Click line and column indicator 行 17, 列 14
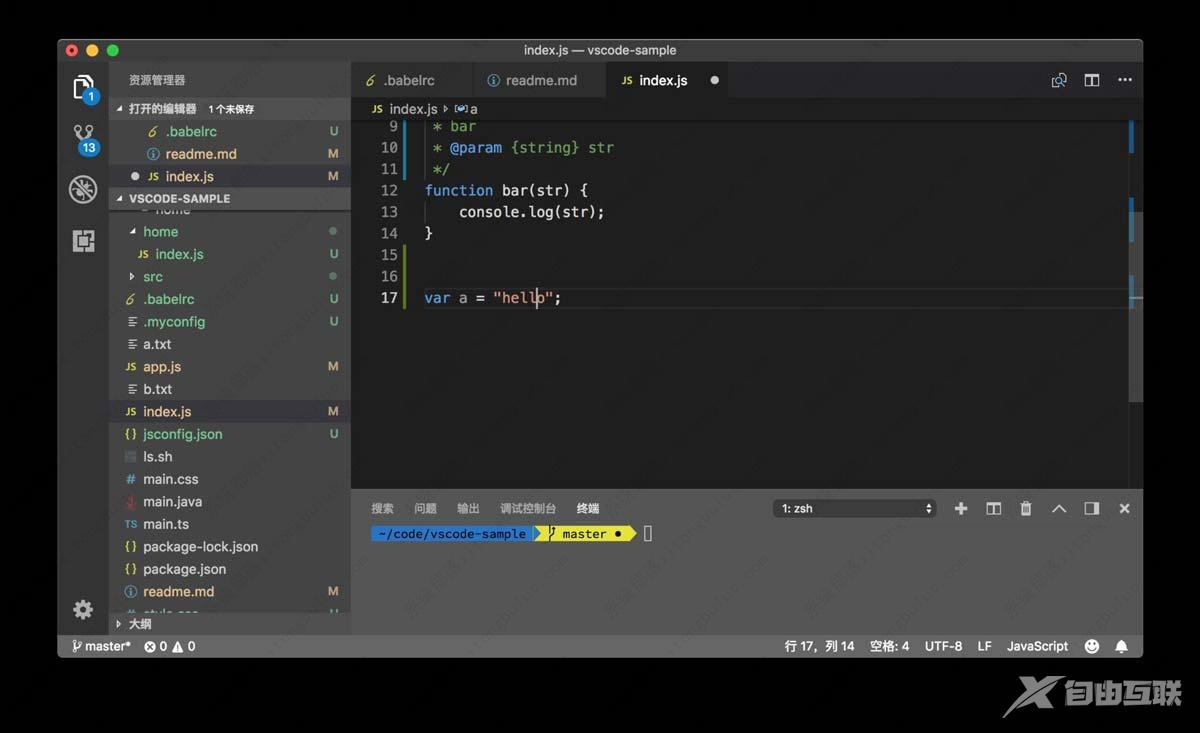 click(819, 646)
